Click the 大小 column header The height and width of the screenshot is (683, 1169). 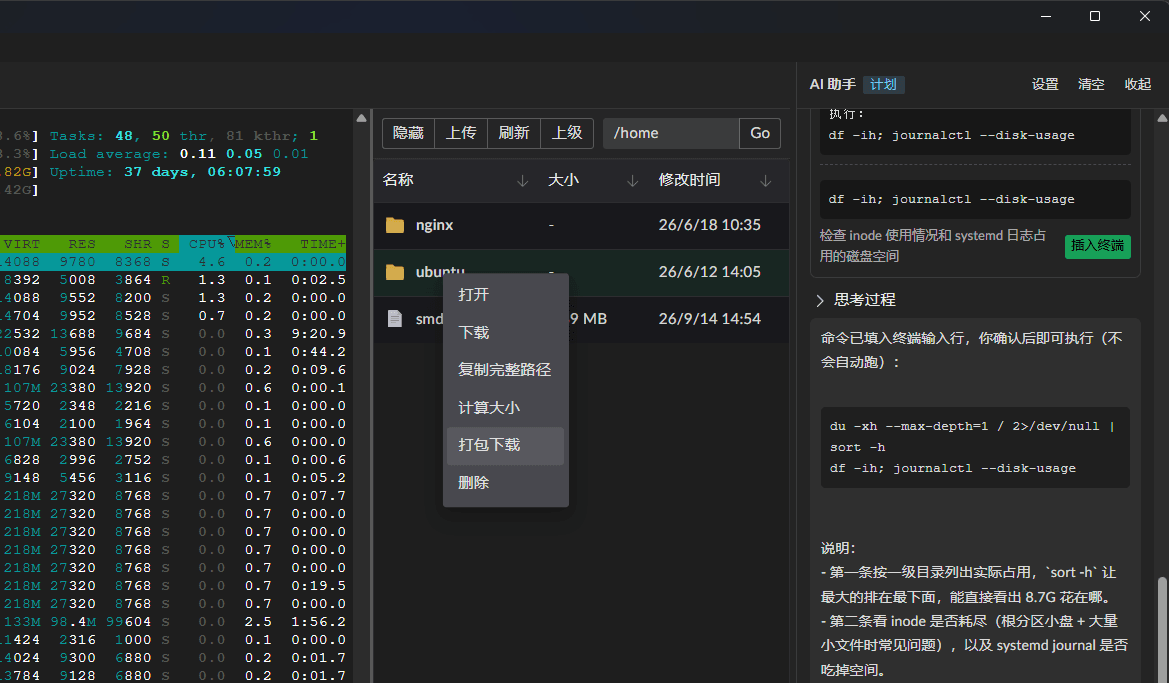point(564,180)
